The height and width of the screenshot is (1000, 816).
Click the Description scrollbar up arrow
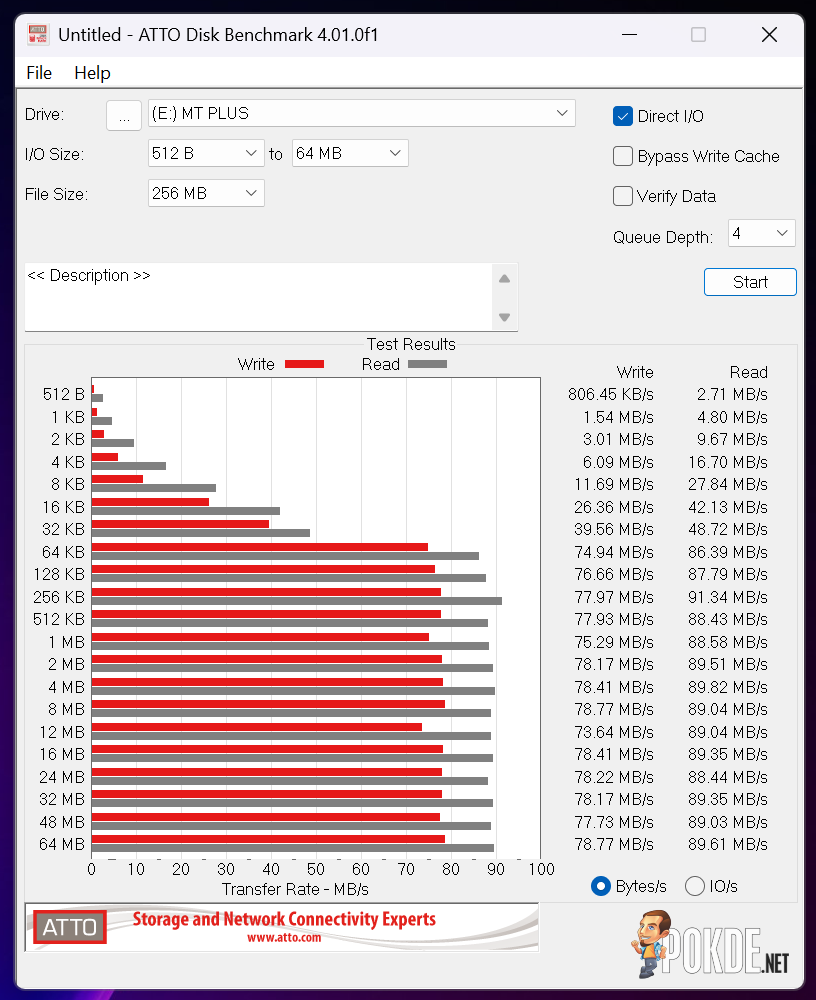pos(505,279)
